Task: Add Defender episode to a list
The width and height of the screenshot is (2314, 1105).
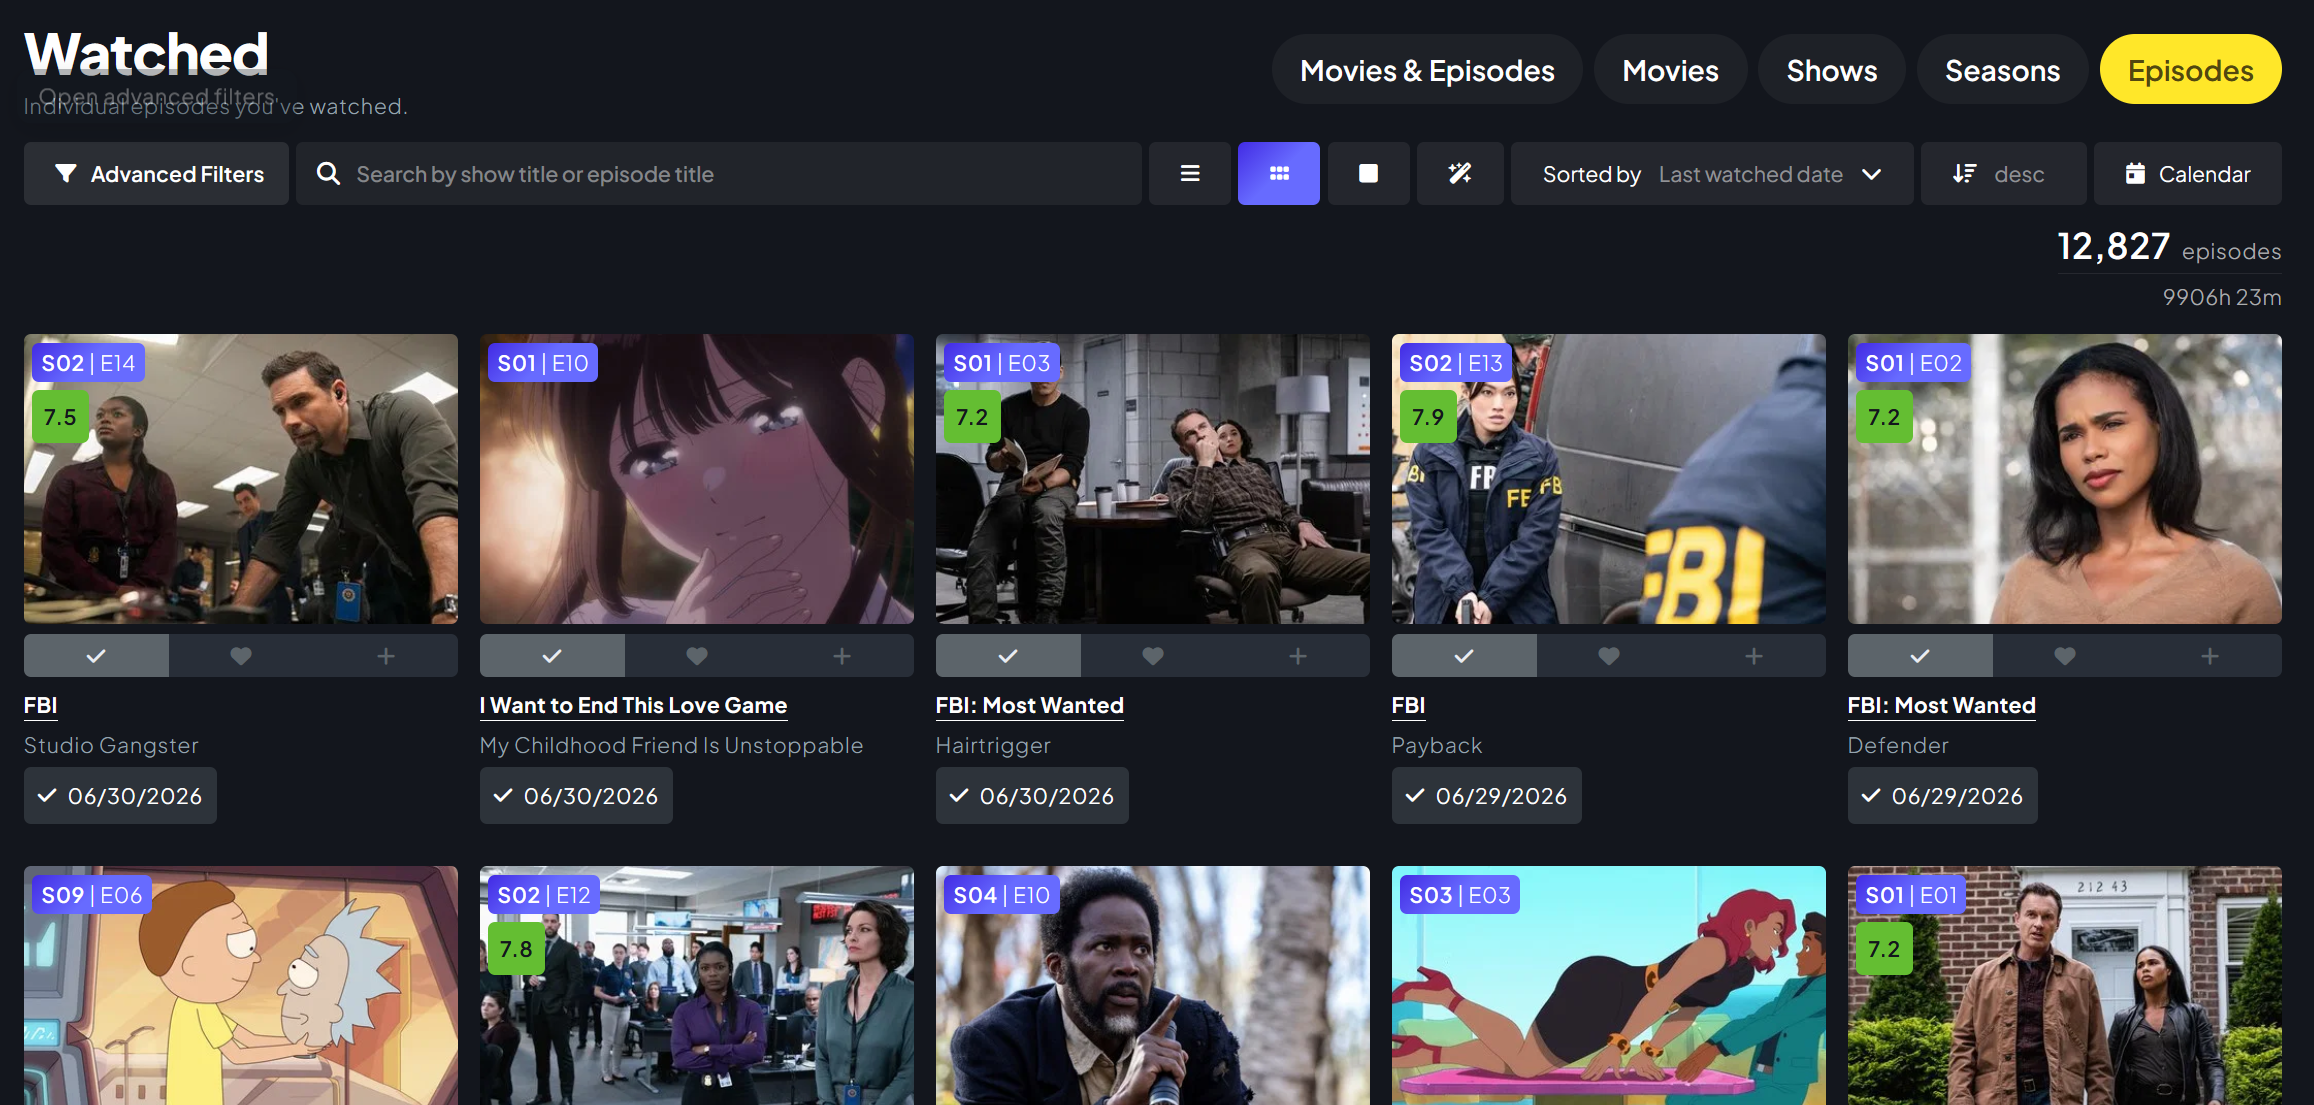Action: click(x=2210, y=656)
